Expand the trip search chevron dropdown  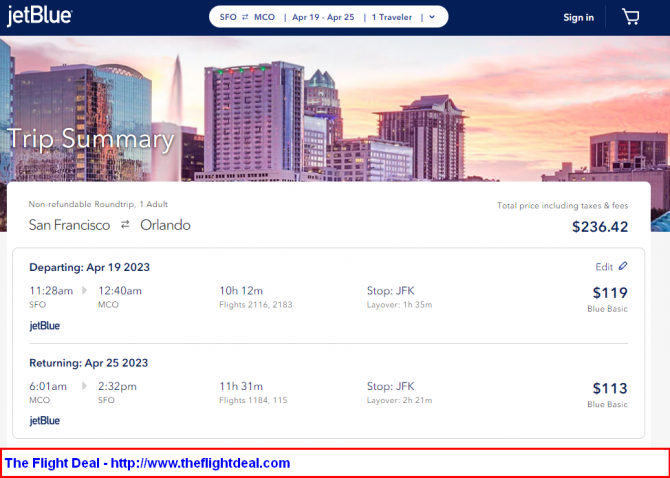coord(432,17)
